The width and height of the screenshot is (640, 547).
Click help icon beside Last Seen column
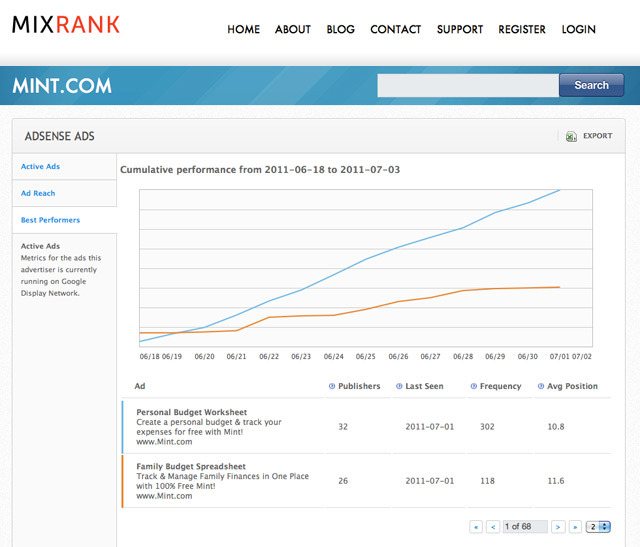point(399,386)
